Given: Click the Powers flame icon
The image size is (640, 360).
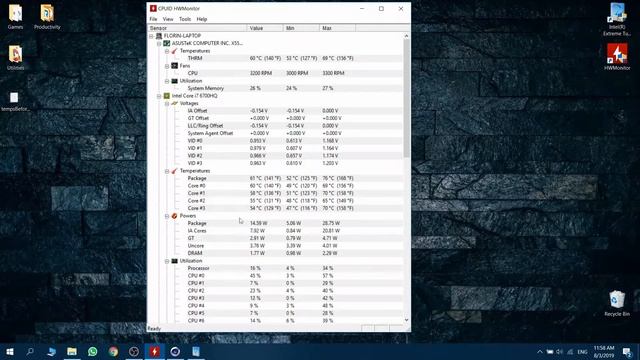Looking at the screenshot, I should click(174, 216).
